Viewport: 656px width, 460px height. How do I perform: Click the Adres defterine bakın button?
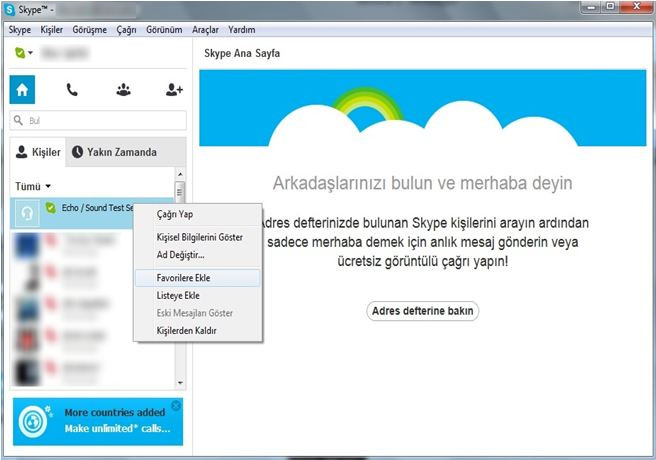click(423, 311)
